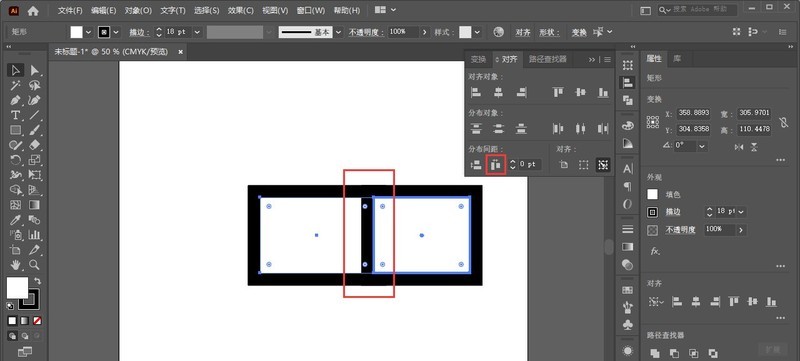This screenshot has width=800, height=361.
Task: Select the Gradient tool in toolbar
Action: [35, 205]
